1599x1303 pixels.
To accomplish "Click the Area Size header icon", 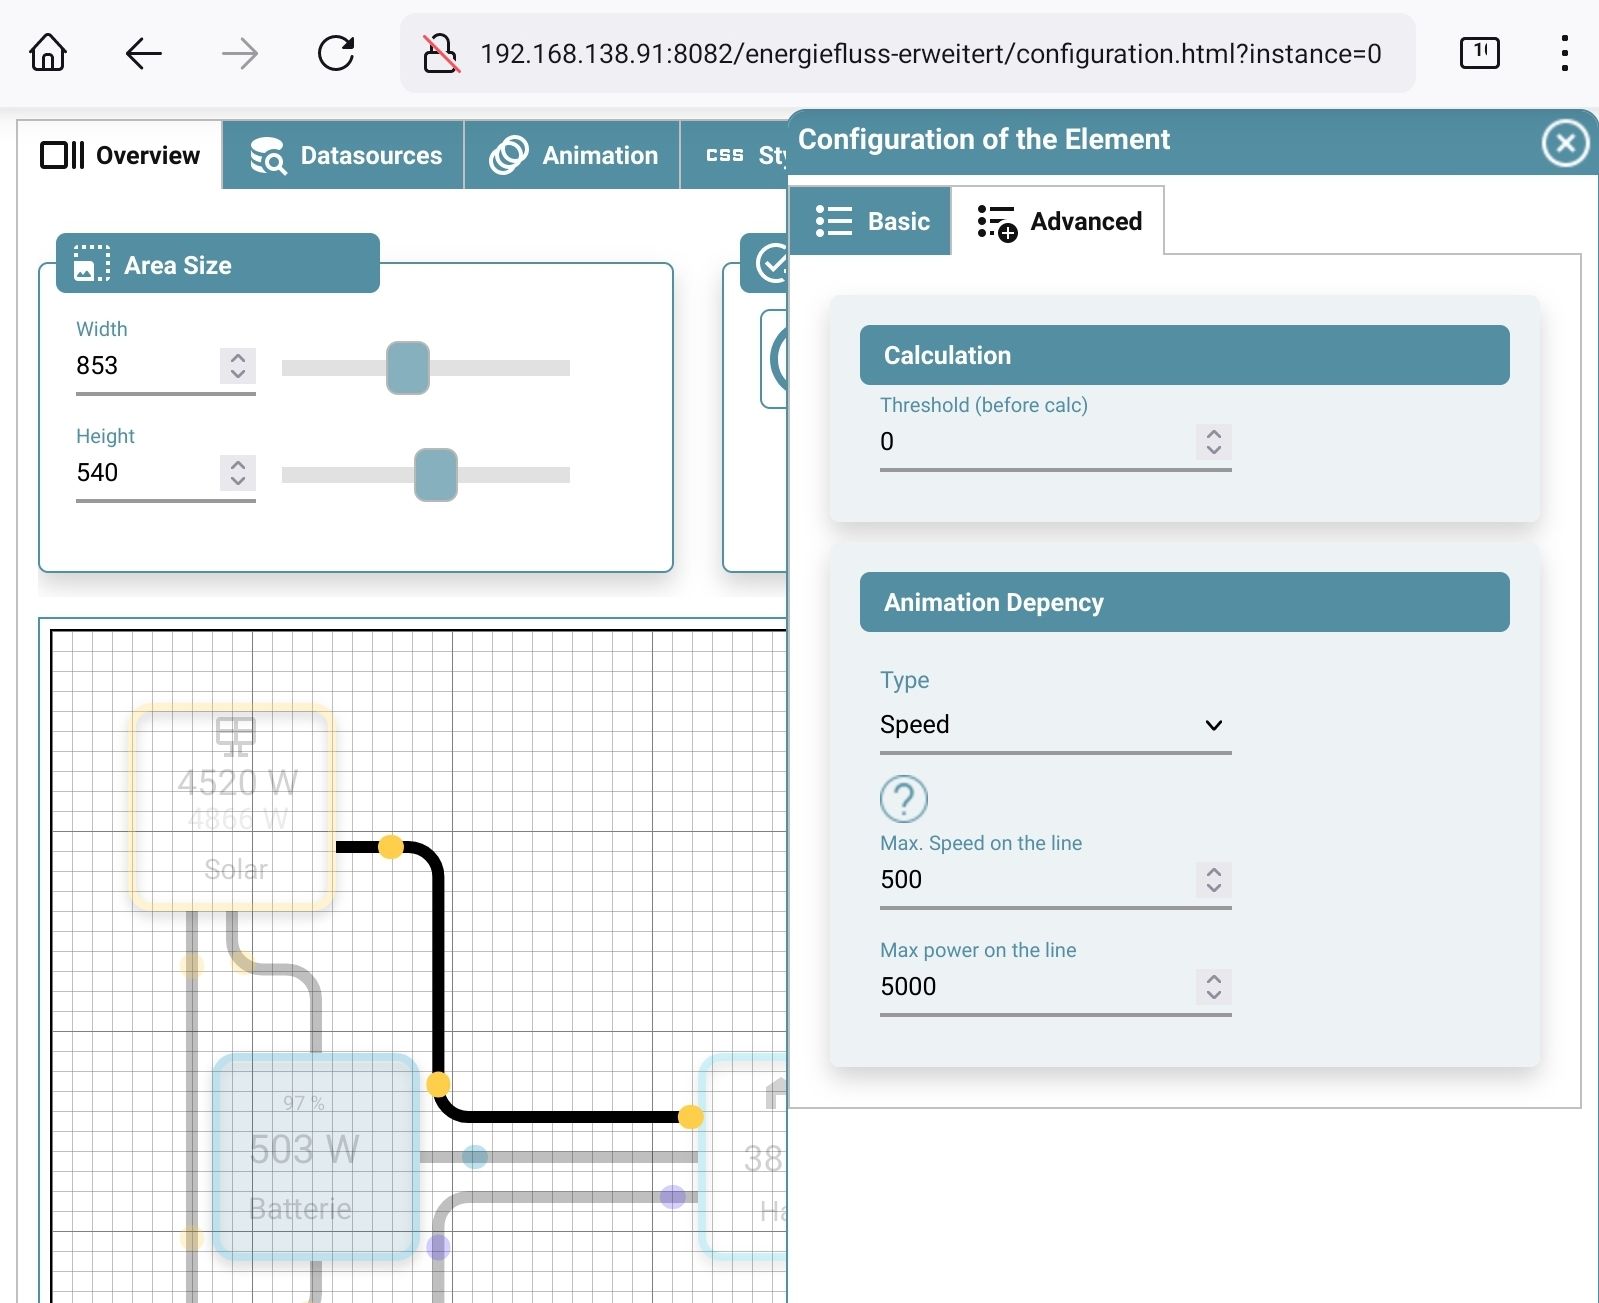I will click(x=92, y=264).
